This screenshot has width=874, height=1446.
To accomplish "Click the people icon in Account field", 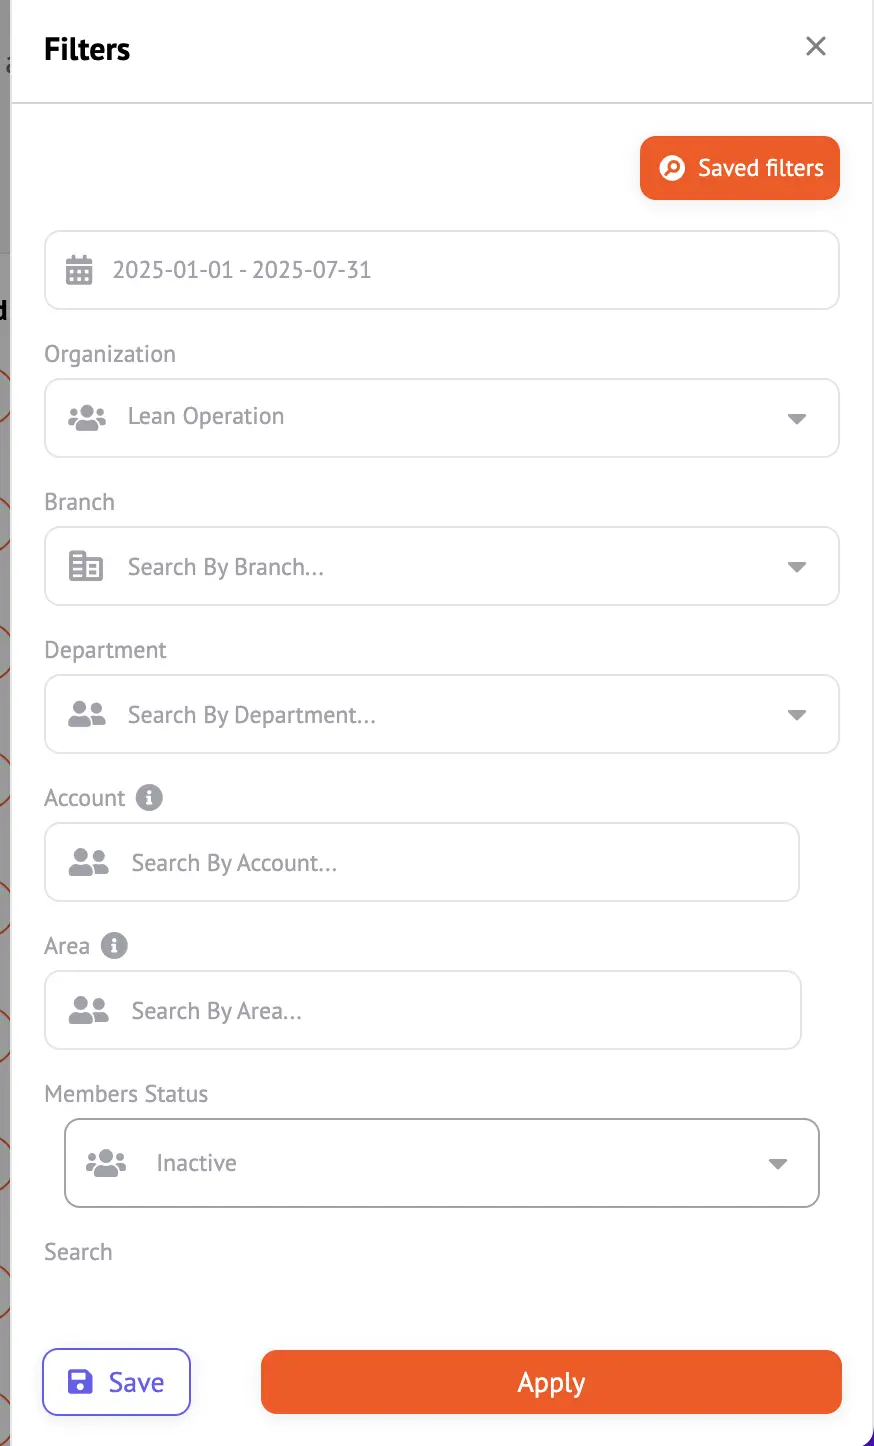I will 89,862.
